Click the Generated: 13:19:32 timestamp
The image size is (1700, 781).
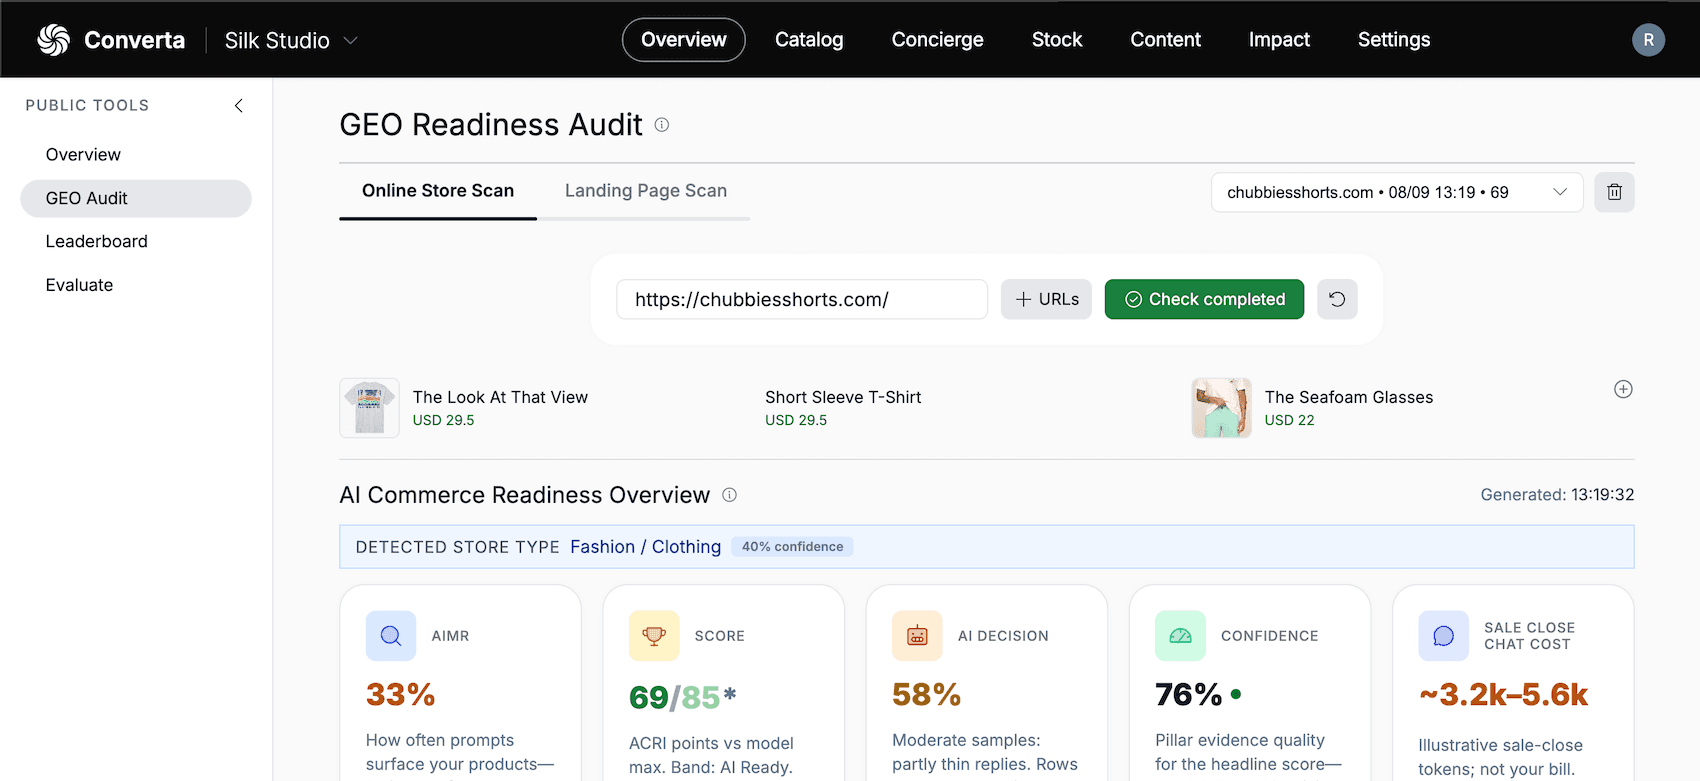pyautogui.click(x=1557, y=495)
